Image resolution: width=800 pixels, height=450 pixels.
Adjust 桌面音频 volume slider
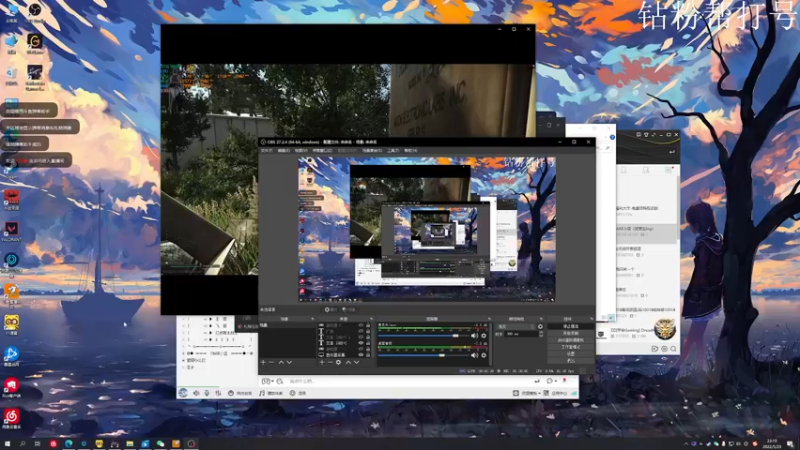[423, 356]
